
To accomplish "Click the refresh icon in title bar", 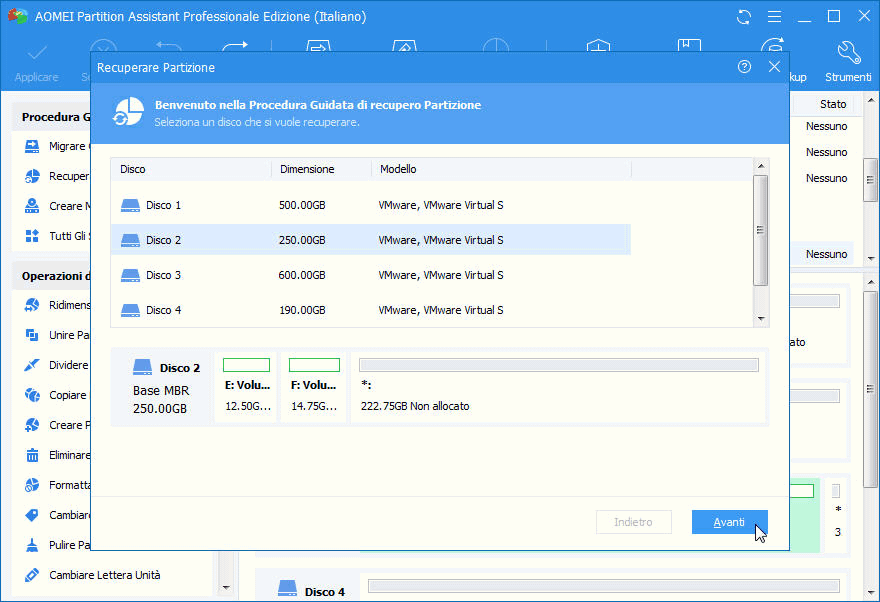I will point(744,17).
